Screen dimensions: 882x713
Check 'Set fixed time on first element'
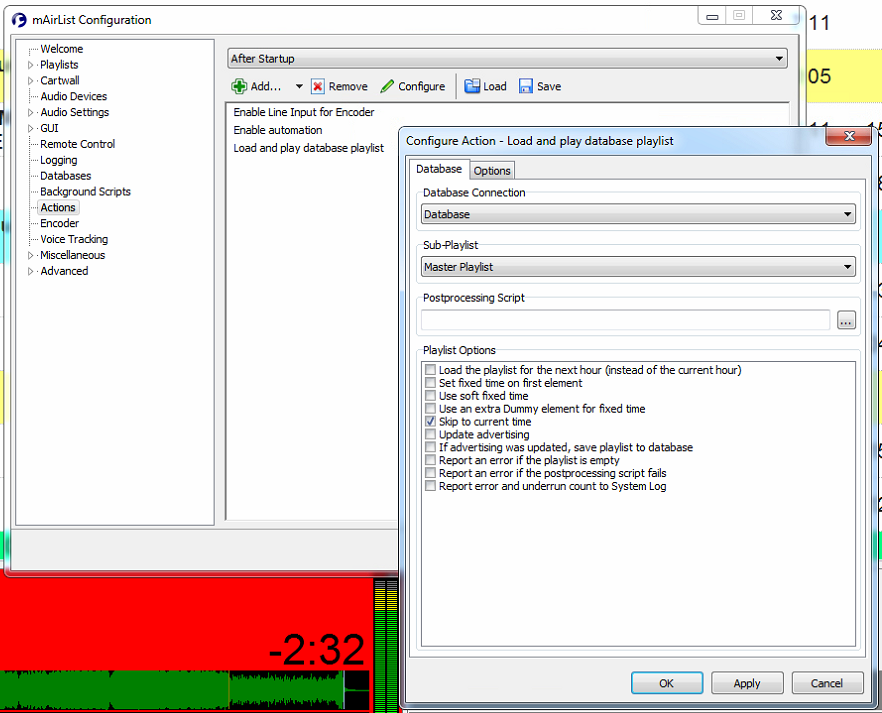pyautogui.click(x=430, y=383)
